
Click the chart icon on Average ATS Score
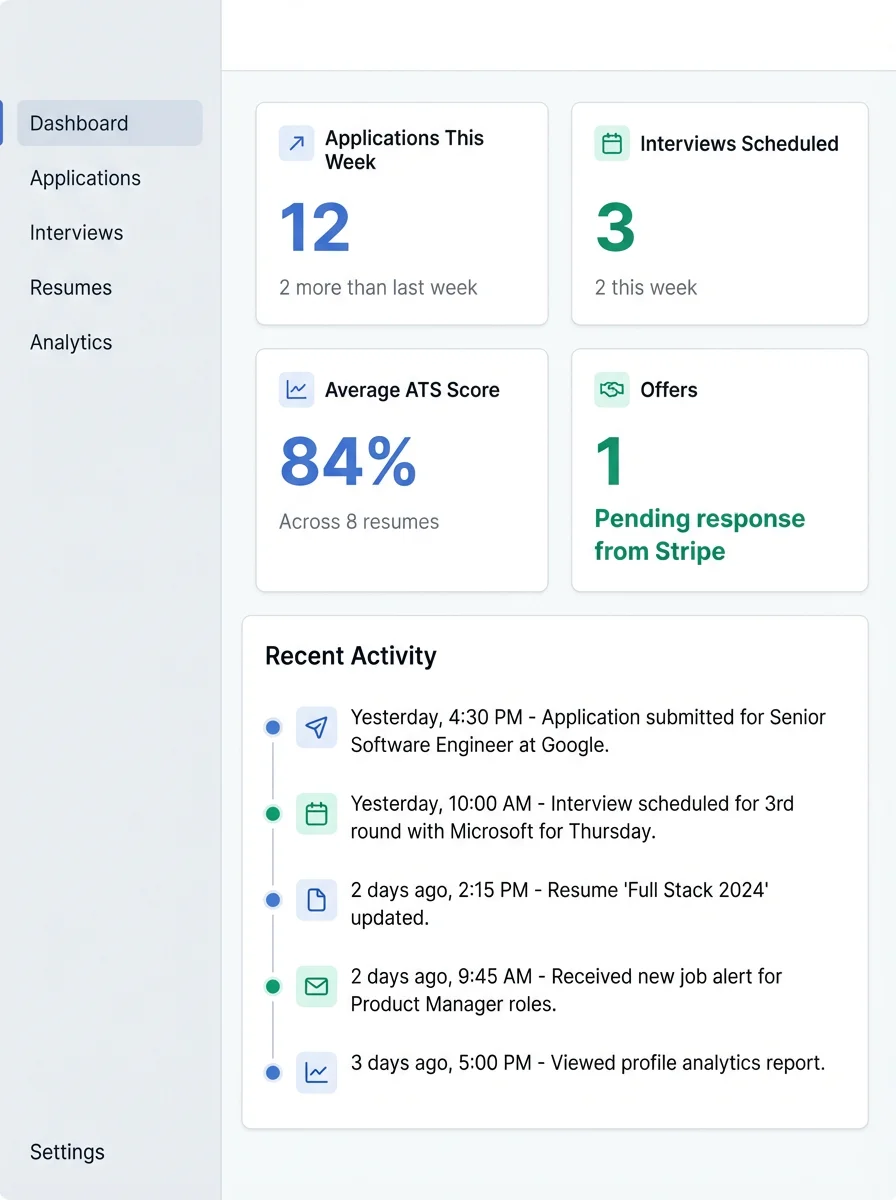(296, 390)
